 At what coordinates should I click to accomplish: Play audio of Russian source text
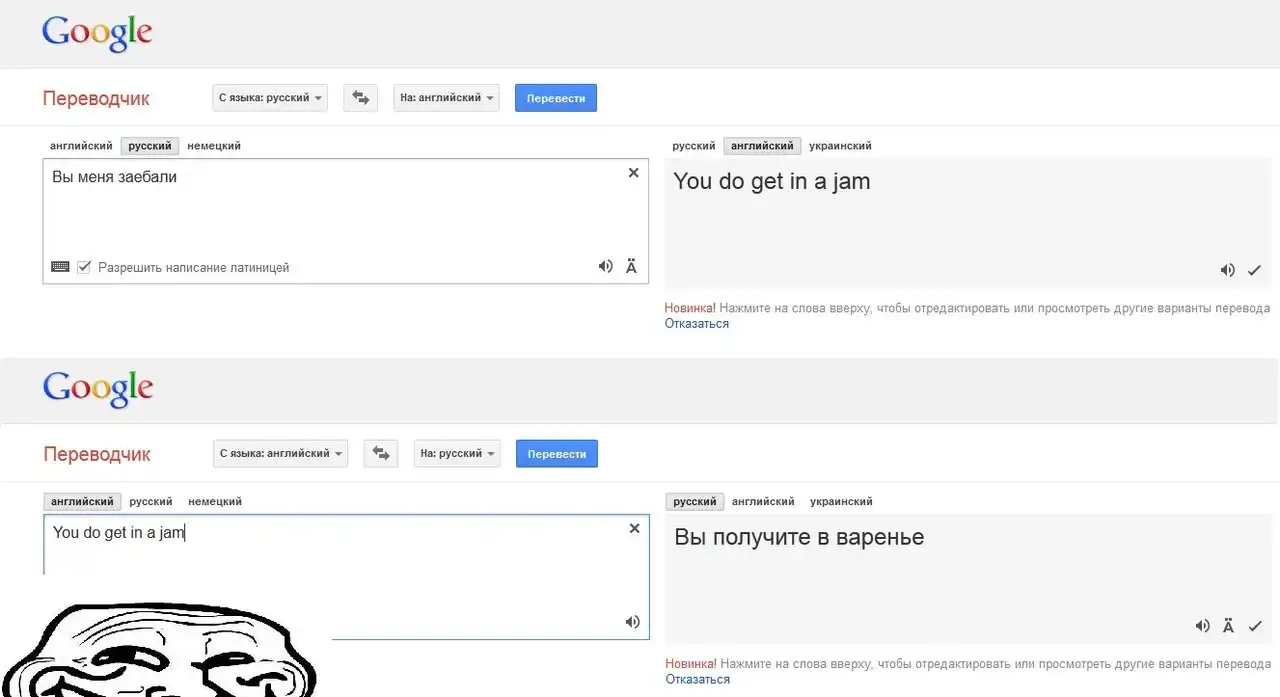click(x=605, y=266)
